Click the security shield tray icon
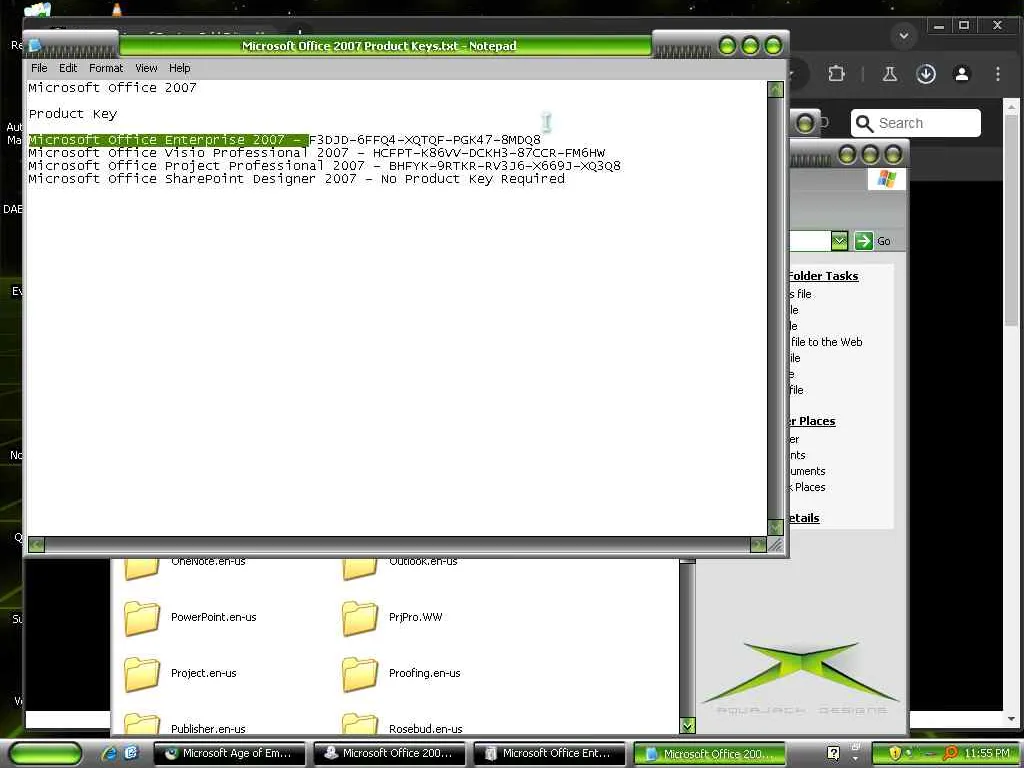Viewport: 1024px width, 768px height. pyautogui.click(x=895, y=753)
